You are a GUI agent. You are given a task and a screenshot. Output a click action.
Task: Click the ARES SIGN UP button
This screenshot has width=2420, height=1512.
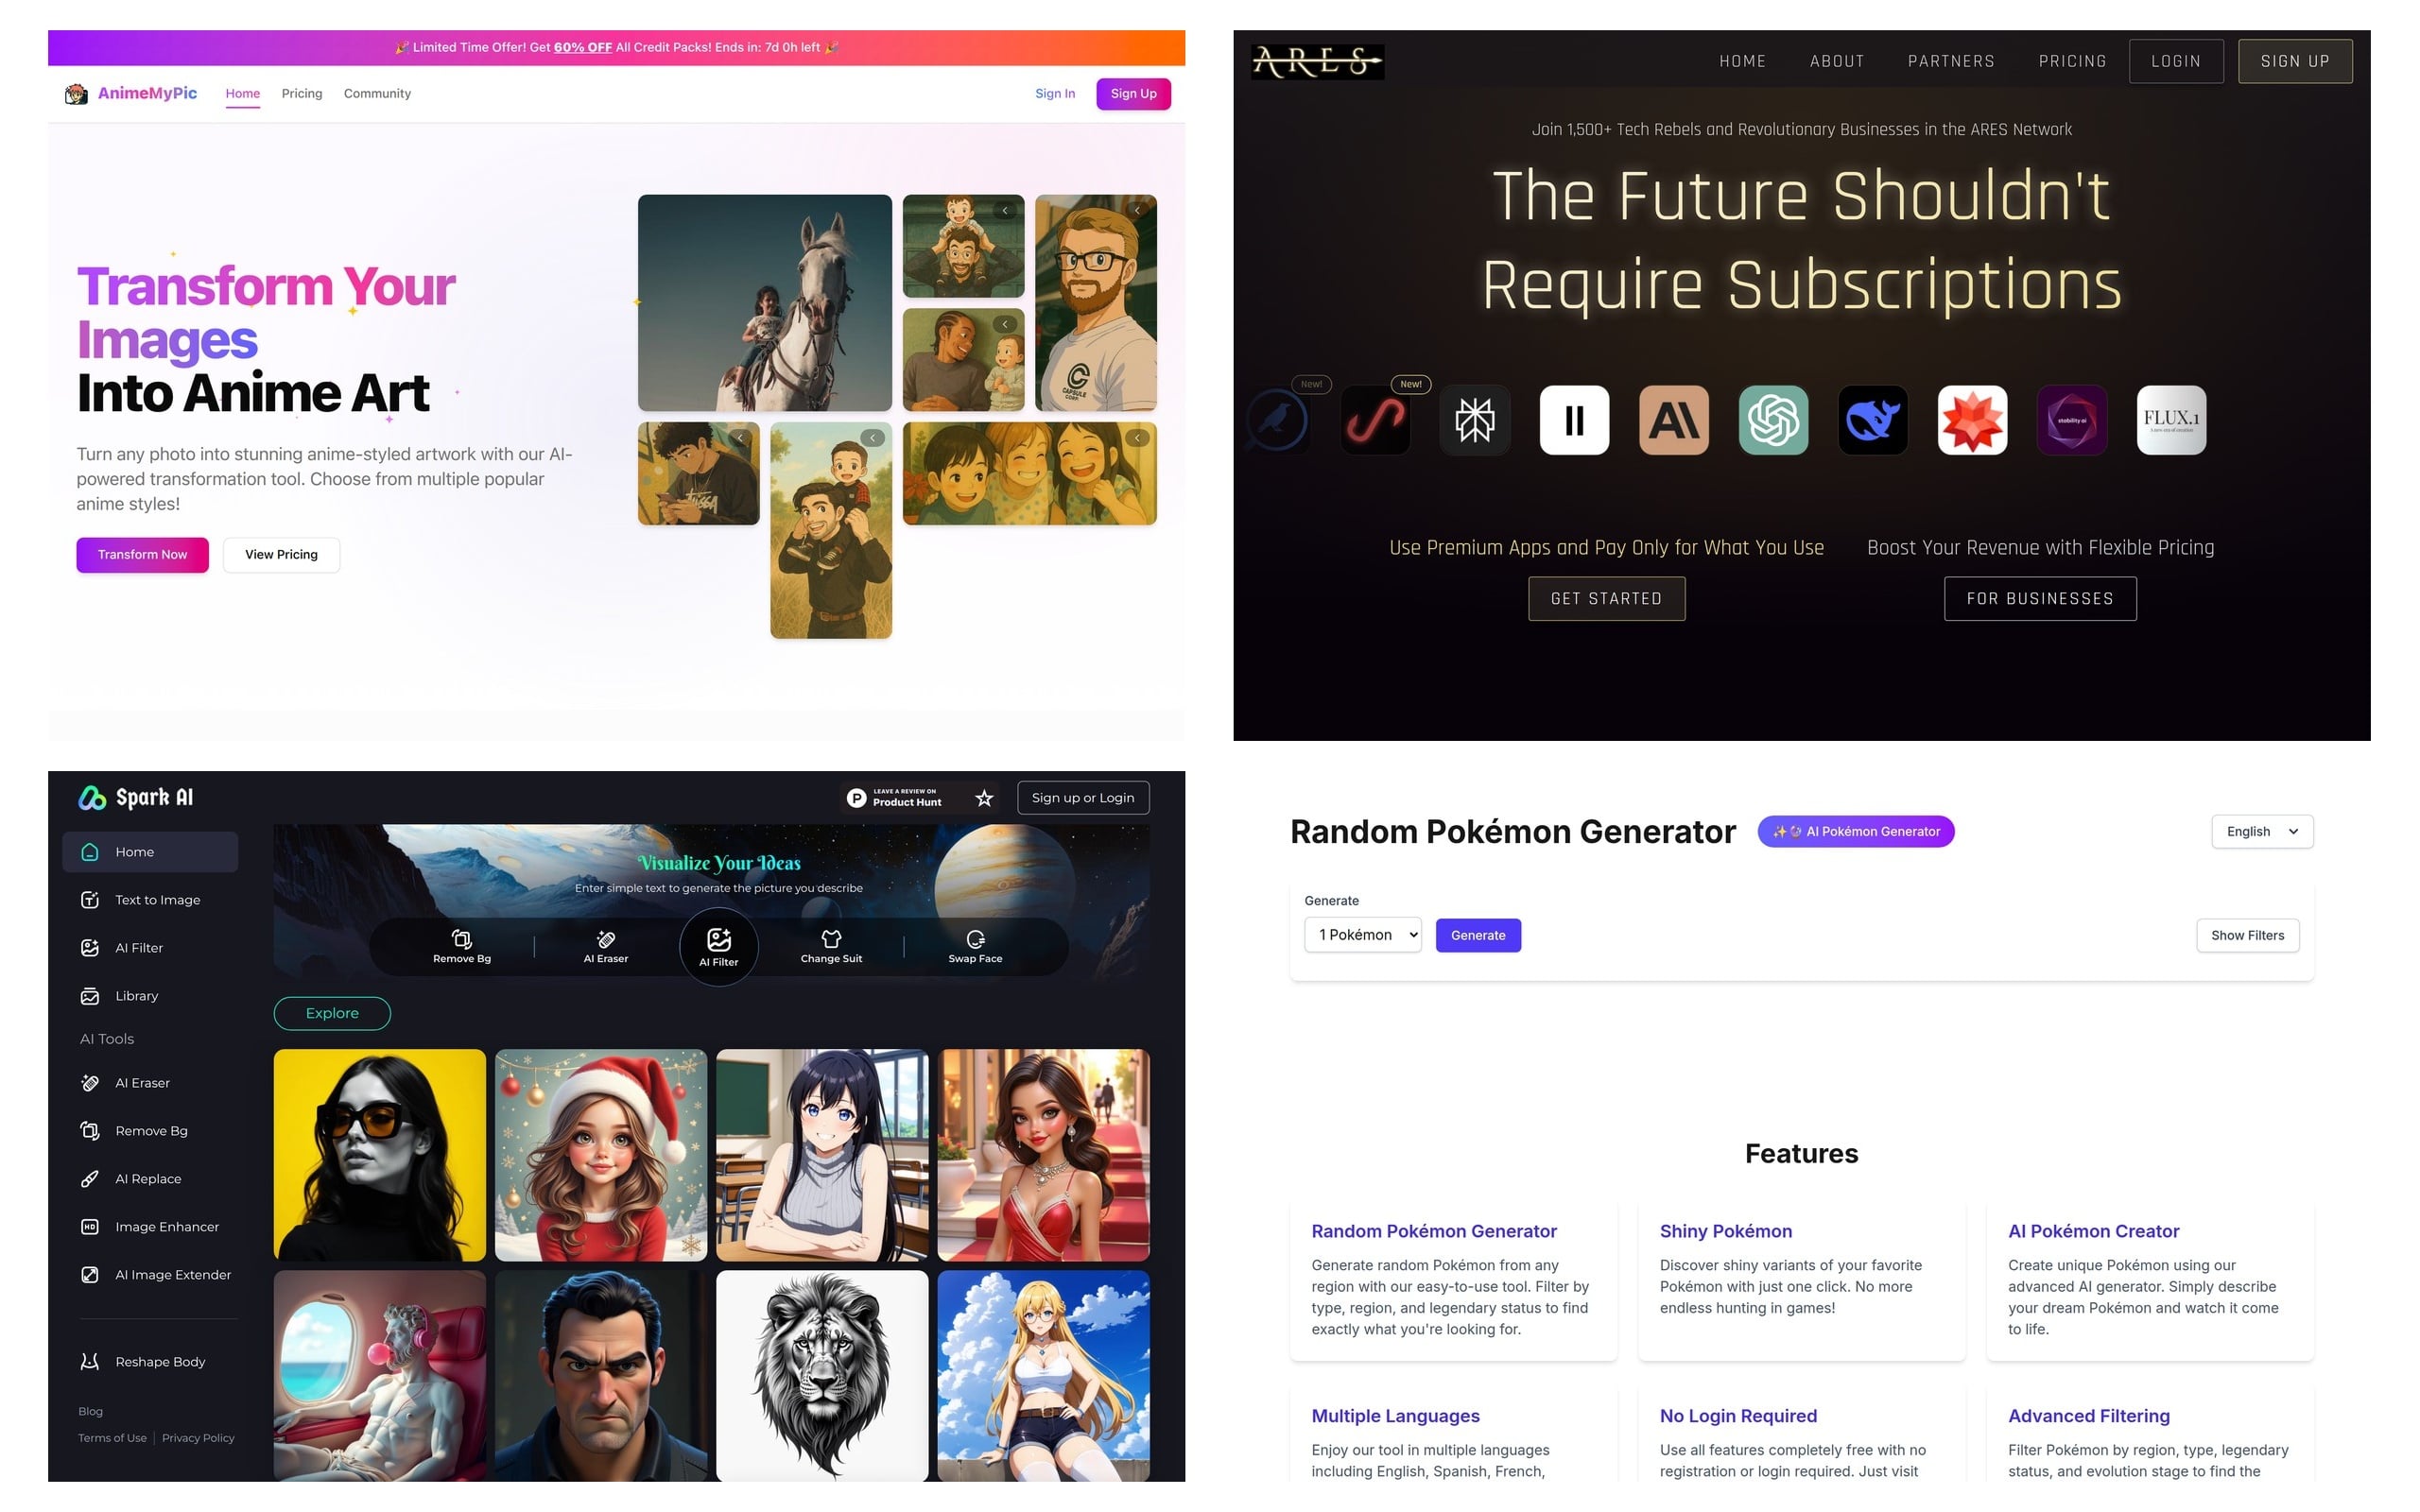pyautogui.click(x=2295, y=62)
